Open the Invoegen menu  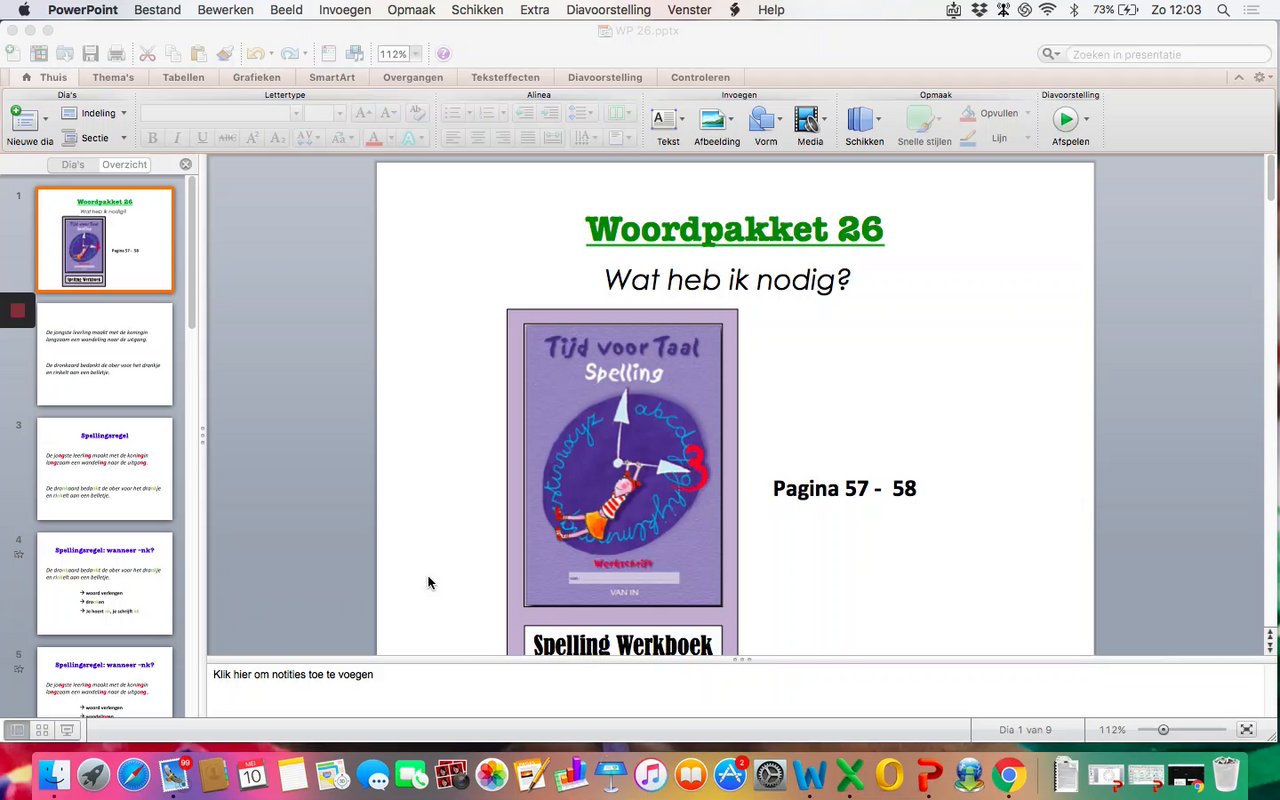coord(345,10)
